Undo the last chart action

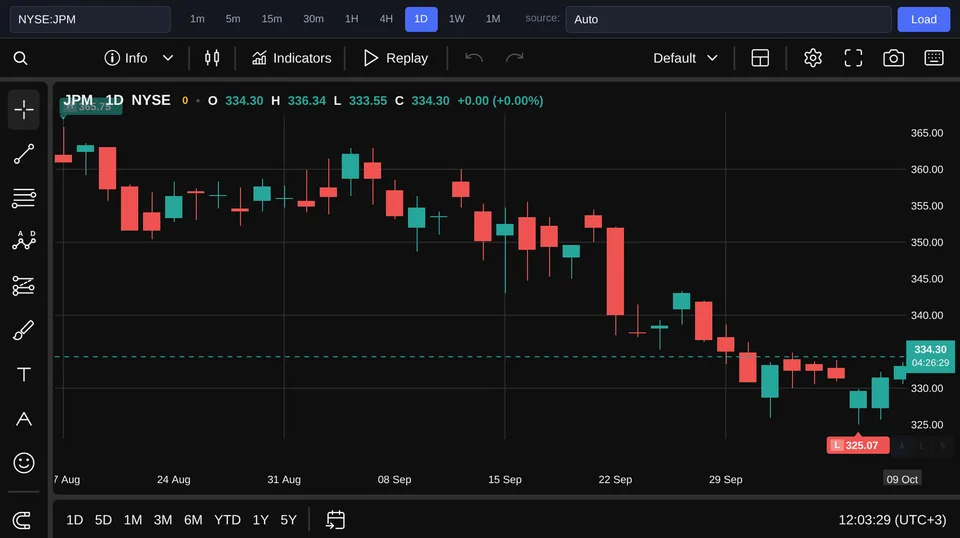[x=474, y=58]
